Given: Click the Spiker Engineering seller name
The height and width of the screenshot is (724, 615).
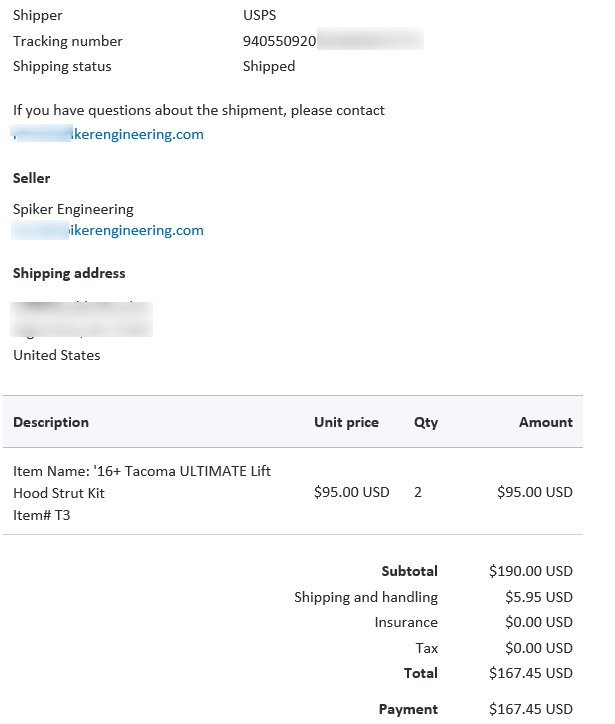Looking at the screenshot, I should pos(73,209).
